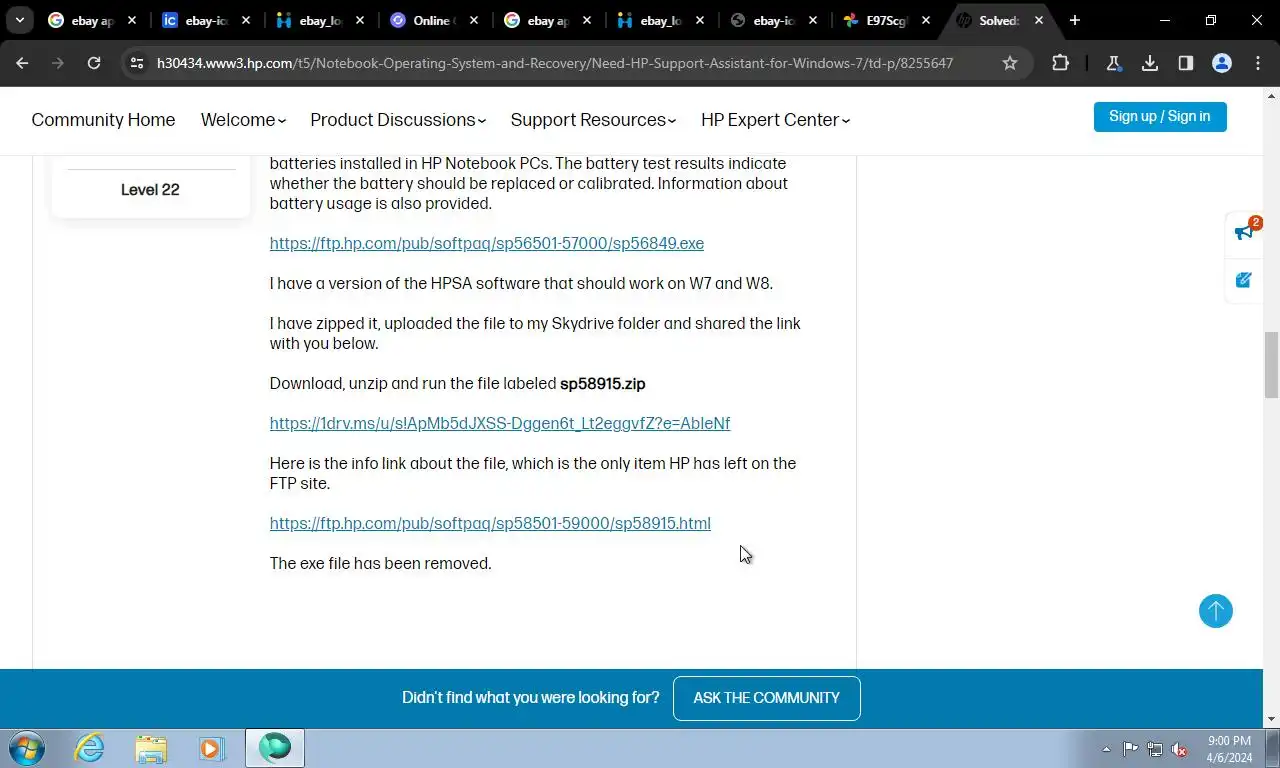Open Action Center flag icon
The height and width of the screenshot is (768, 1280).
click(1130, 749)
